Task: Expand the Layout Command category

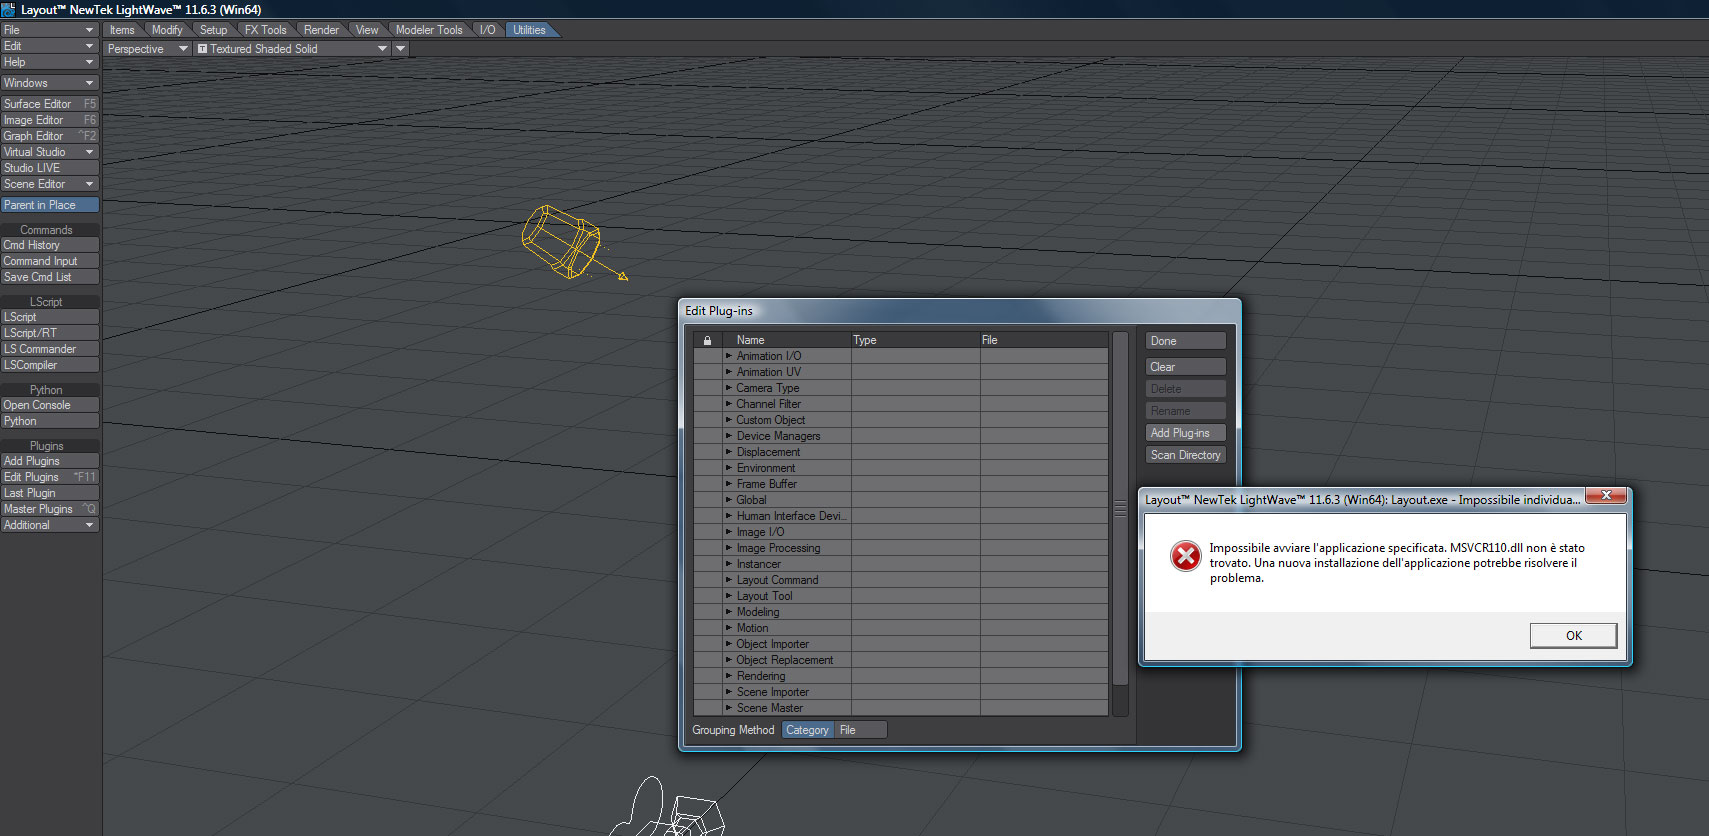Action: click(729, 580)
